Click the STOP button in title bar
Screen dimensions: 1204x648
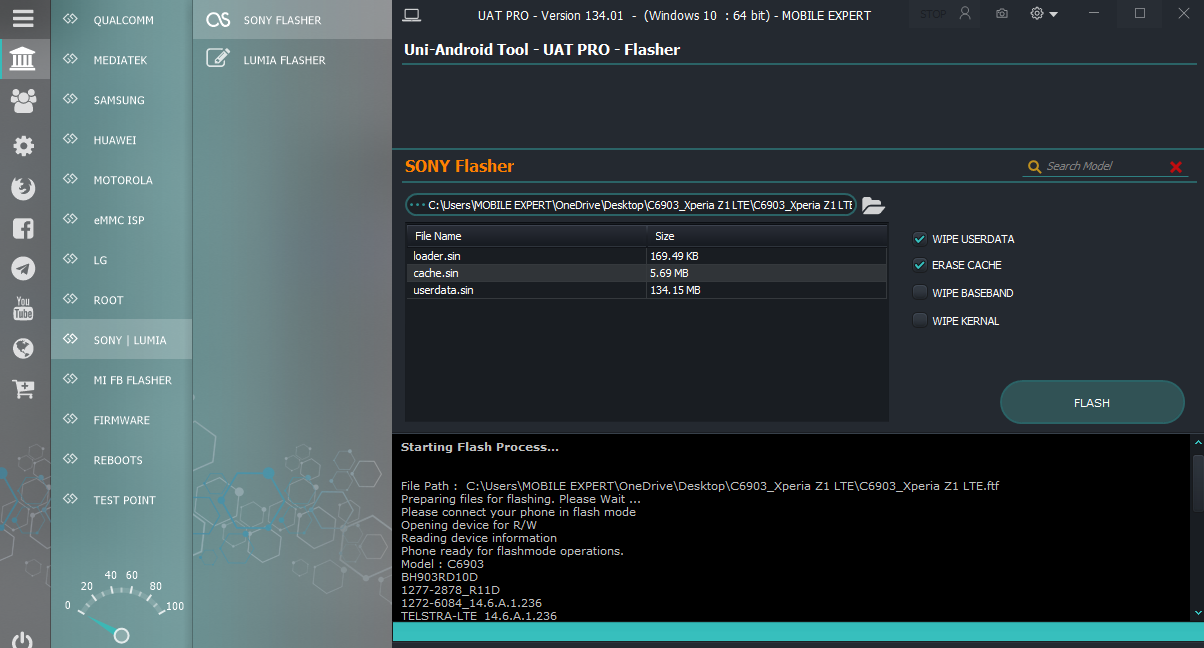coord(932,14)
